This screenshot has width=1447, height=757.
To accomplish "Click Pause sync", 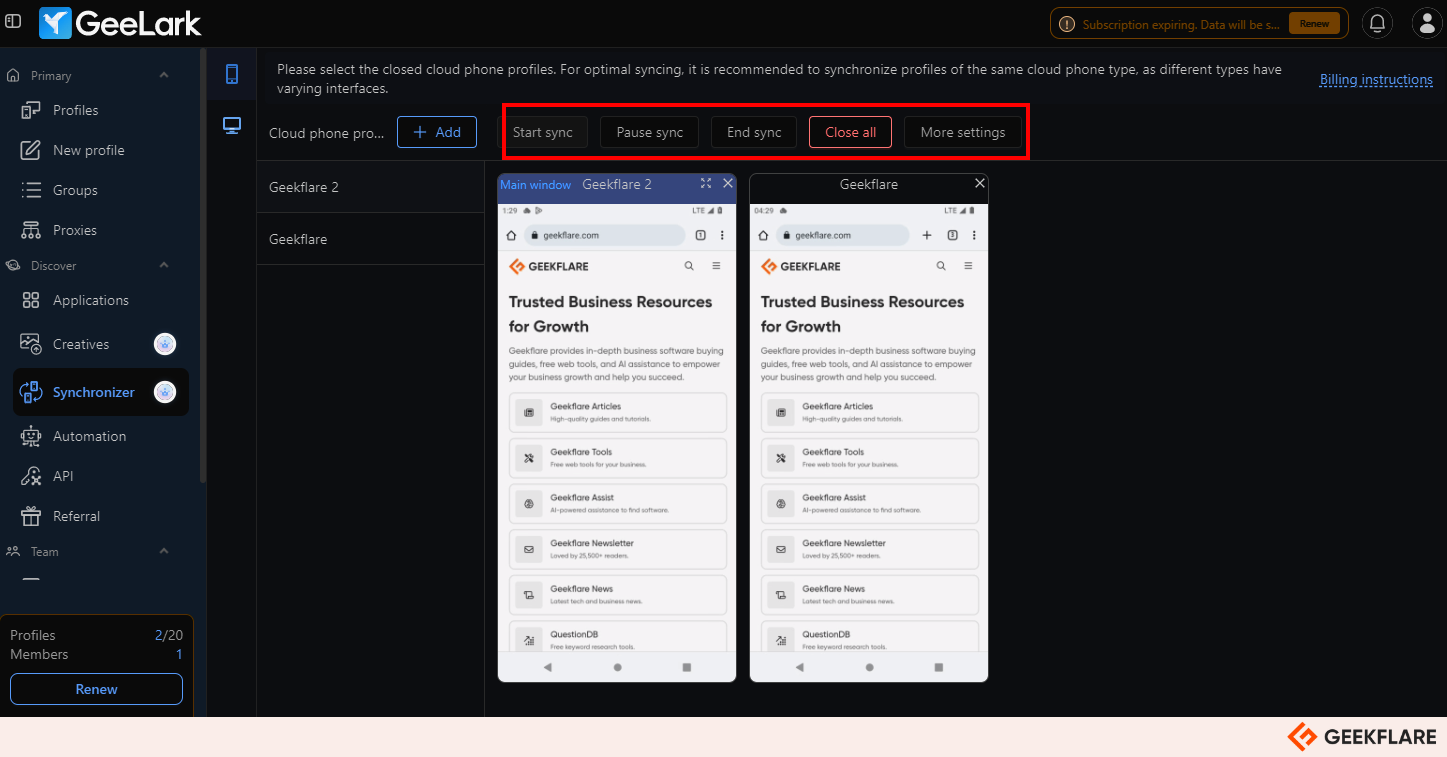I will click(x=650, y=132).
